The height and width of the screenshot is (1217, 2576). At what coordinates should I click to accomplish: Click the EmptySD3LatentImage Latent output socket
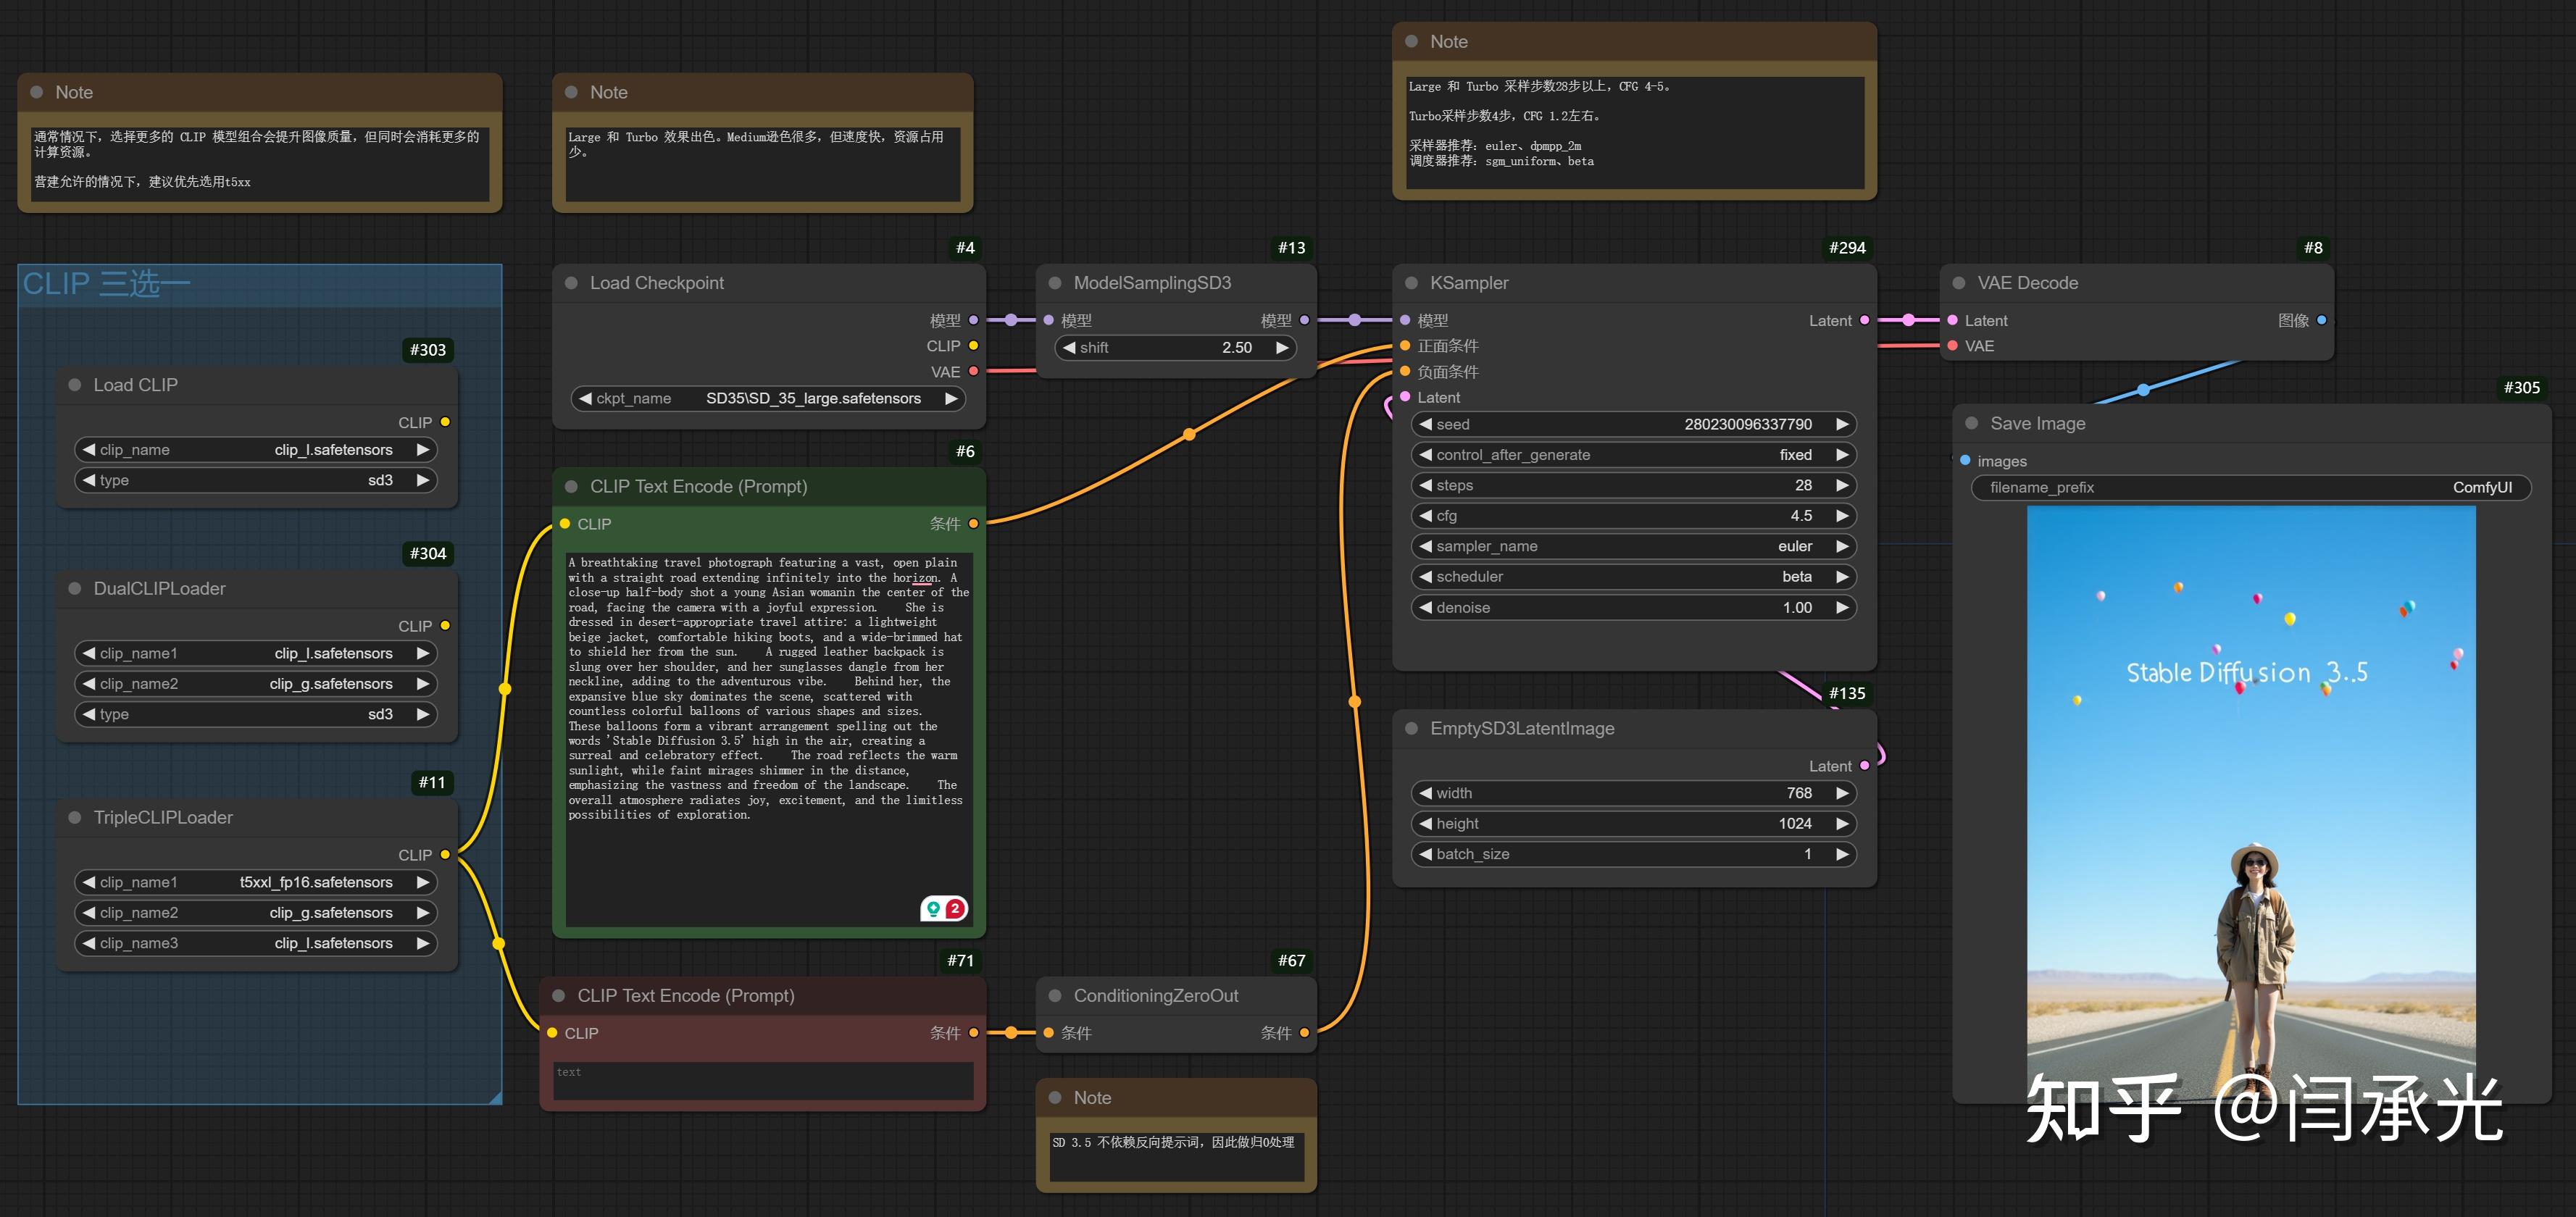1864,766
